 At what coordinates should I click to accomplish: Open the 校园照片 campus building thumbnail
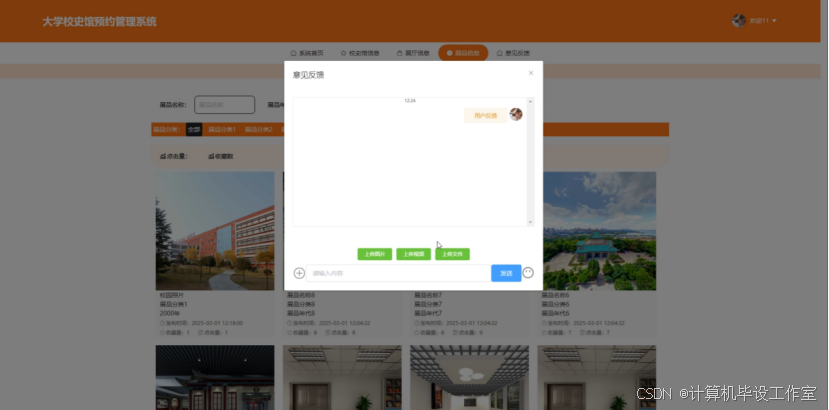(x=215, y=231)
